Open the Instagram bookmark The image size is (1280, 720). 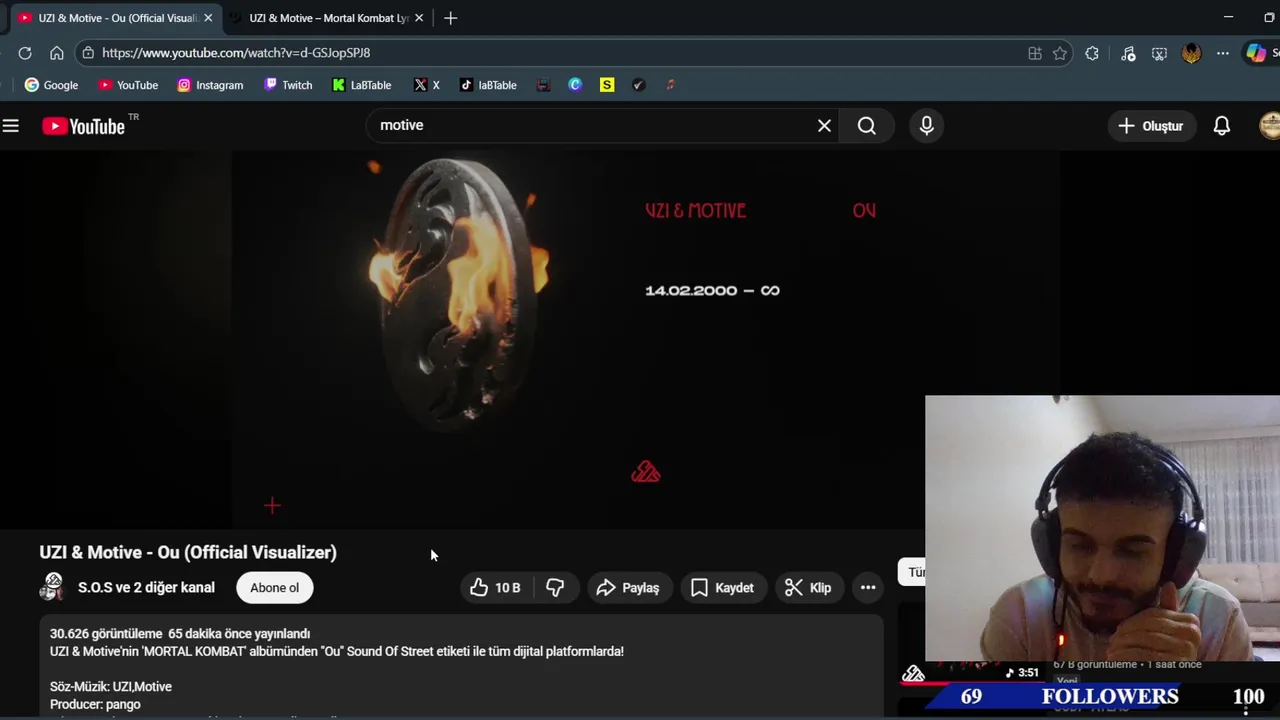coord(210,85)
